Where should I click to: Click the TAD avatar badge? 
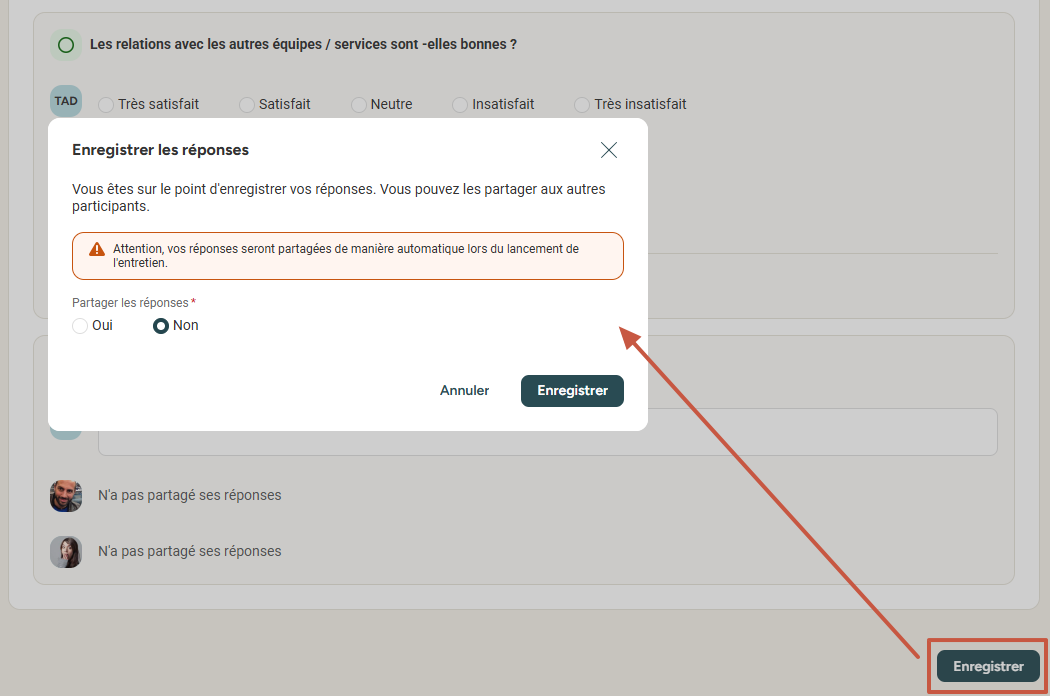click(x=66, y=101)
